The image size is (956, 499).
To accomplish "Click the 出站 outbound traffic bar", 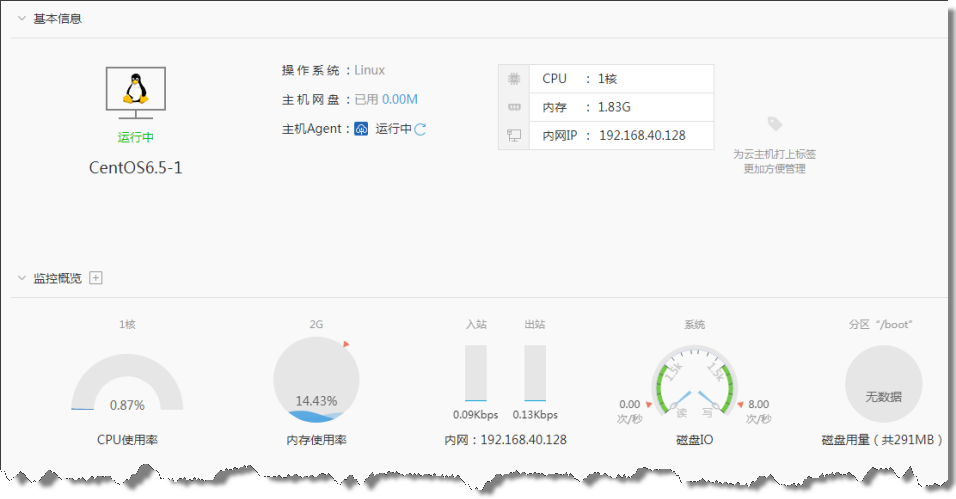I will coord(535,374).
